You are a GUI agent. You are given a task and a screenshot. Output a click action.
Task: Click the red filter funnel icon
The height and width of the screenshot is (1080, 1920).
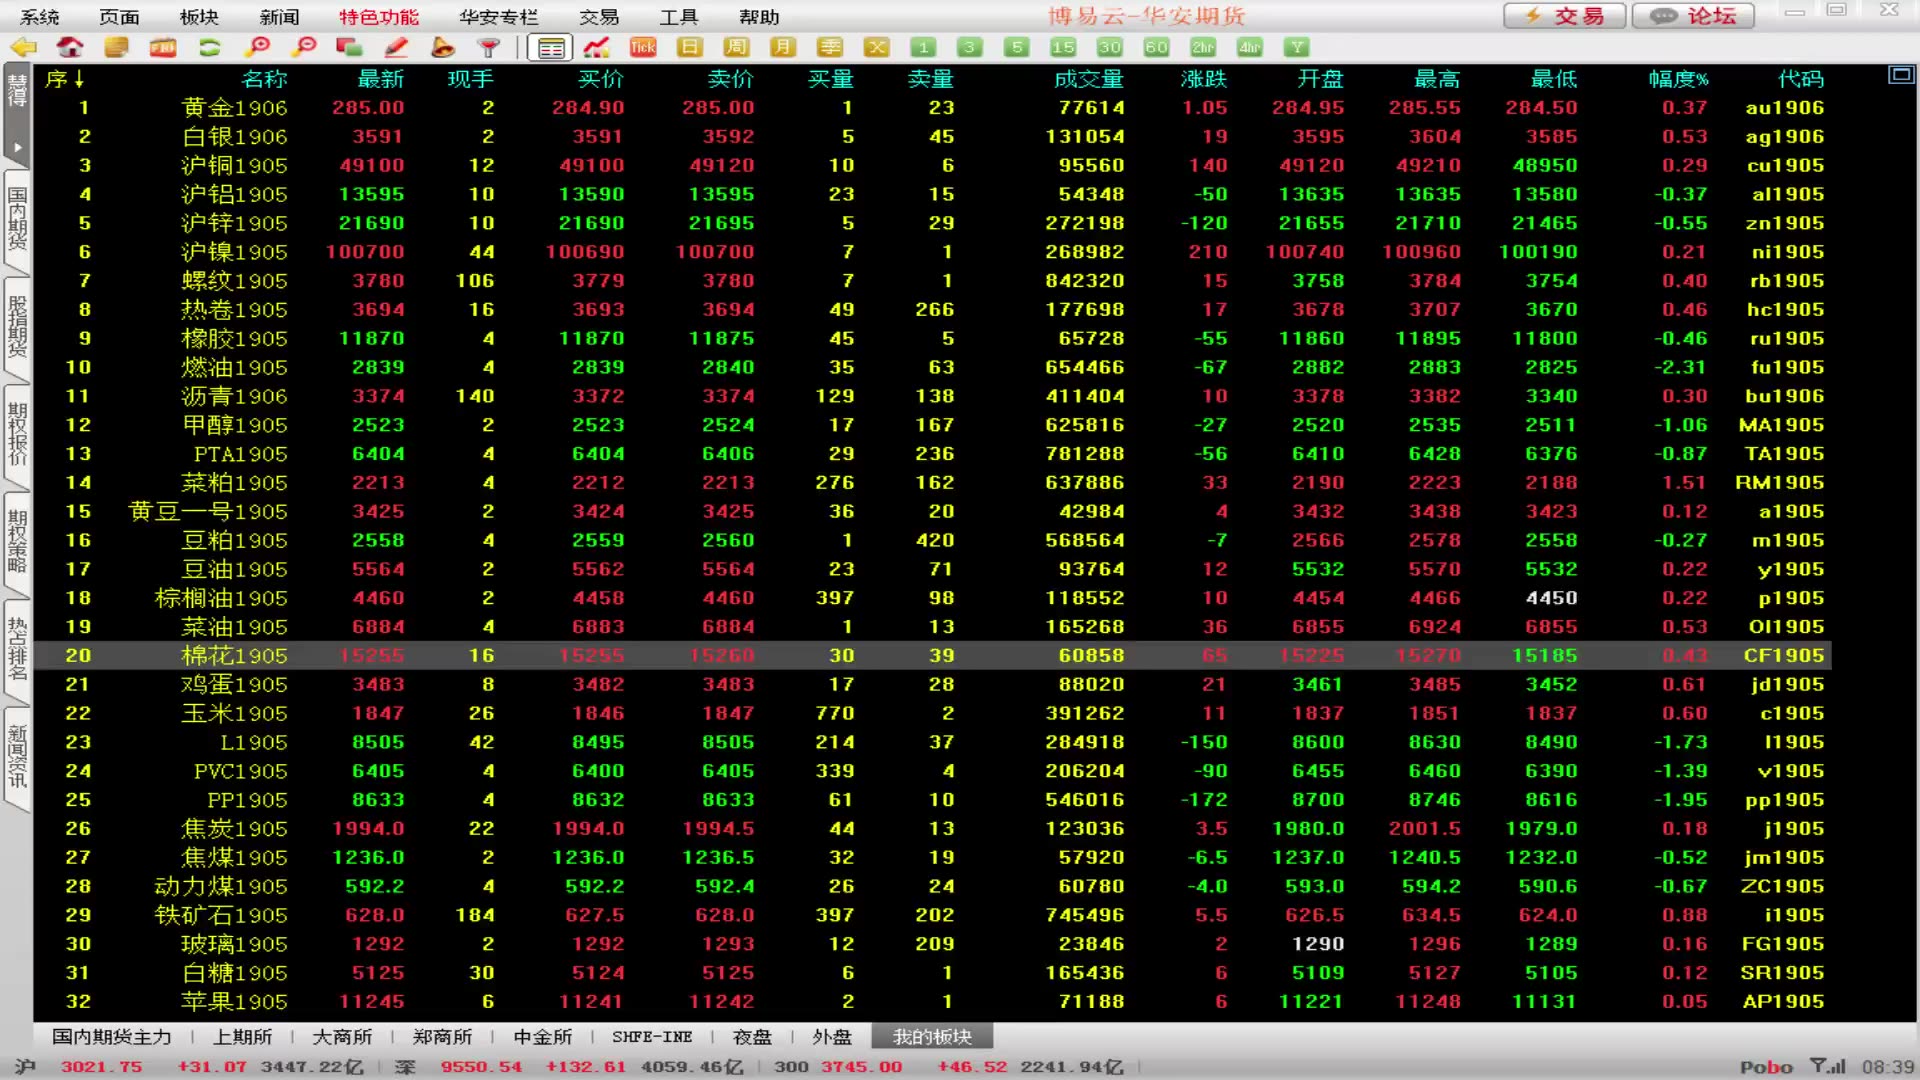point(489,47)
